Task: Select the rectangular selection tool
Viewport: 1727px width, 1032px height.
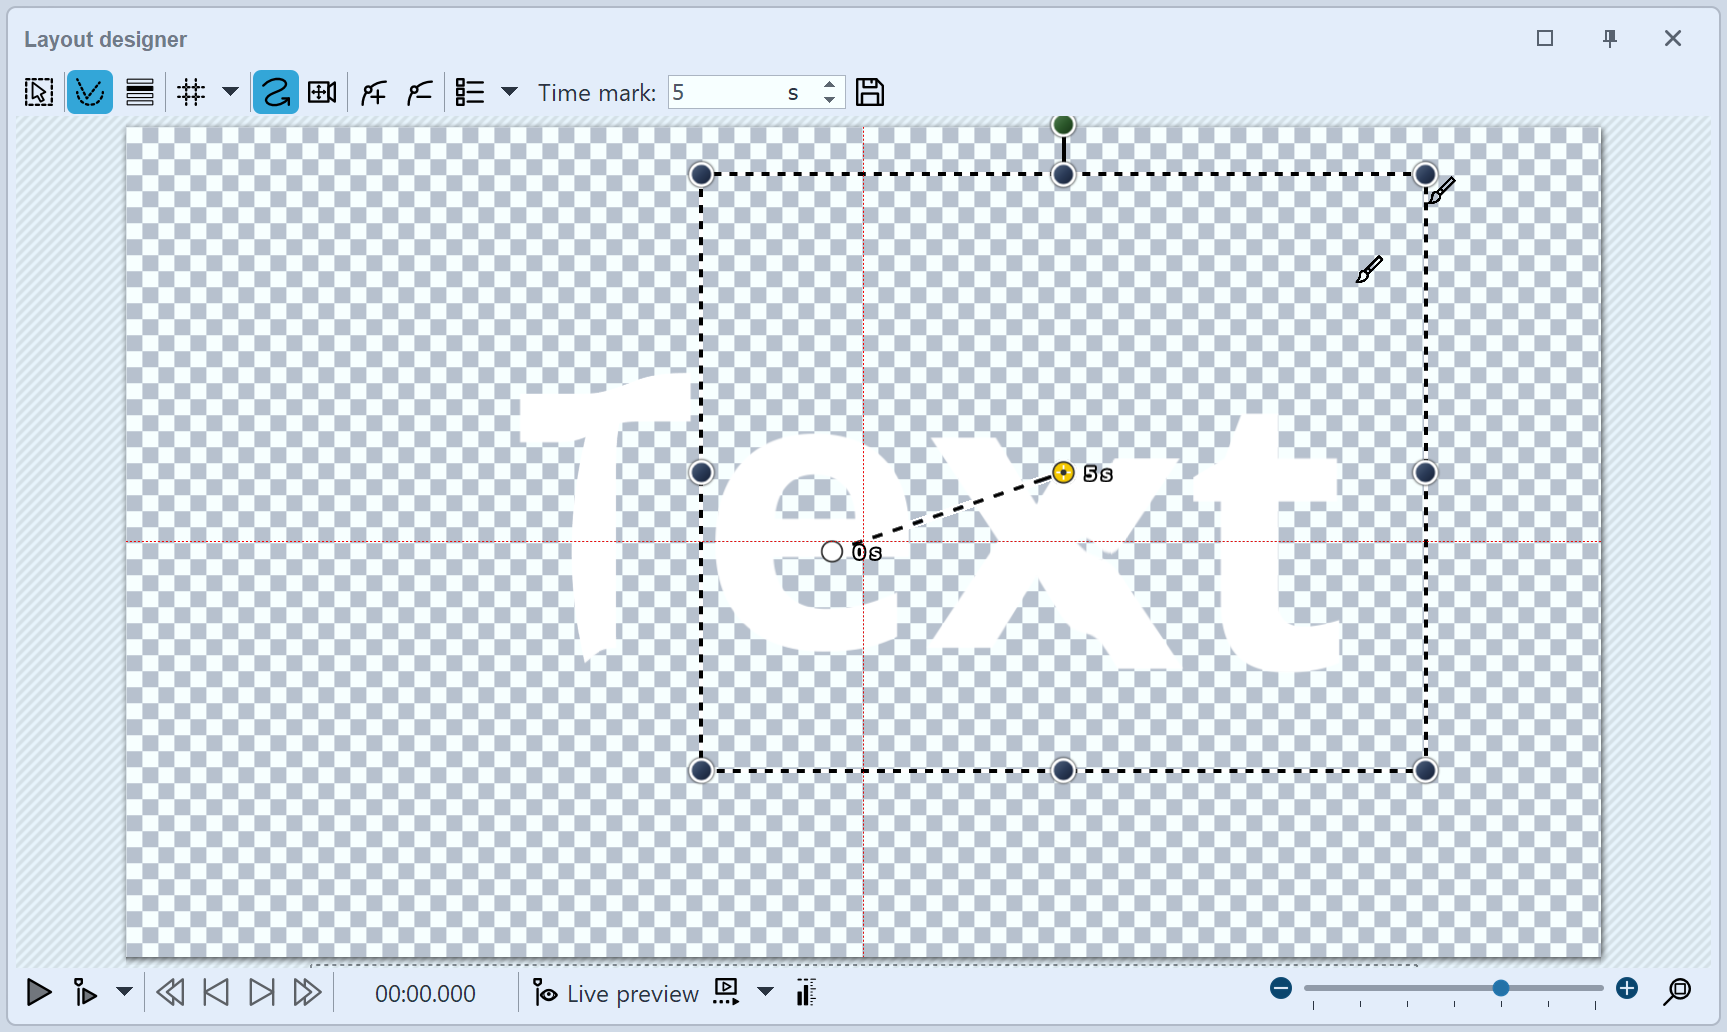Action: click(38, 91)
